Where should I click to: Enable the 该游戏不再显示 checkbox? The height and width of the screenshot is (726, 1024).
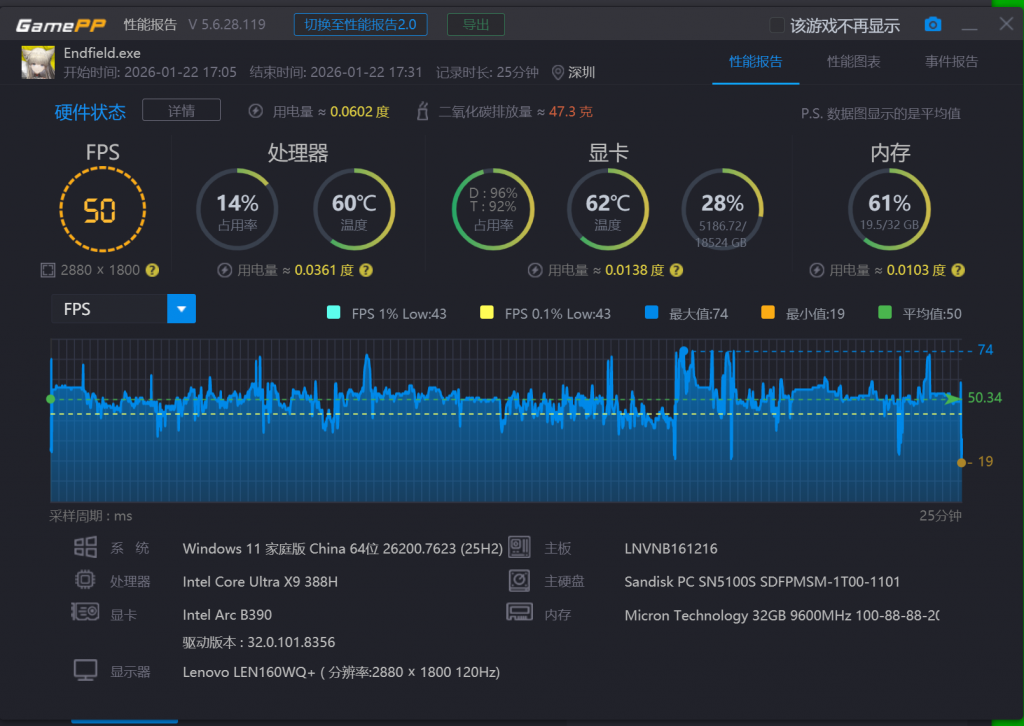pyautogui.click(x=777, y=25)
